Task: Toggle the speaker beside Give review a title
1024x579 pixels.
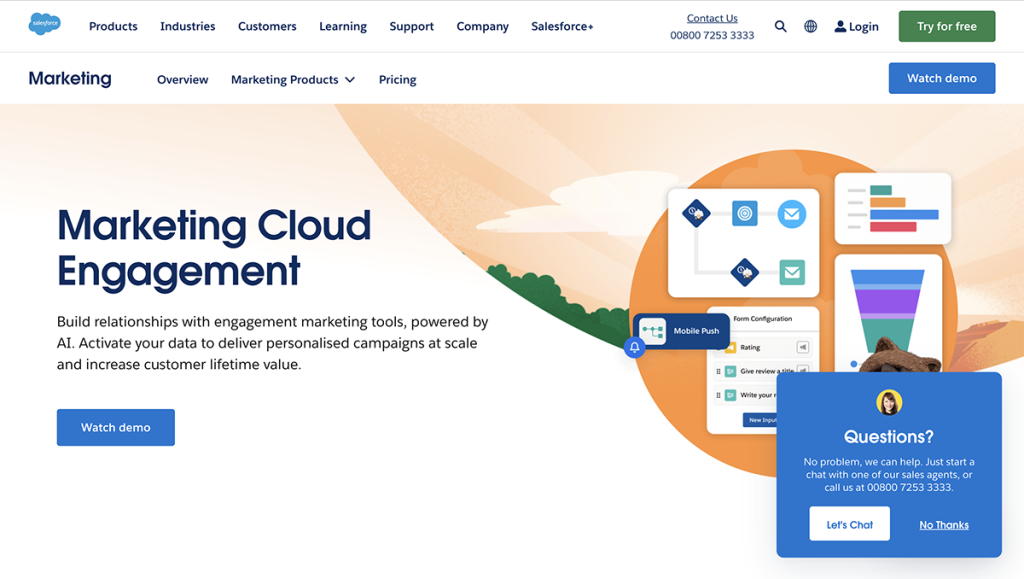Action: pyautogui.click(x=804, y=370)
